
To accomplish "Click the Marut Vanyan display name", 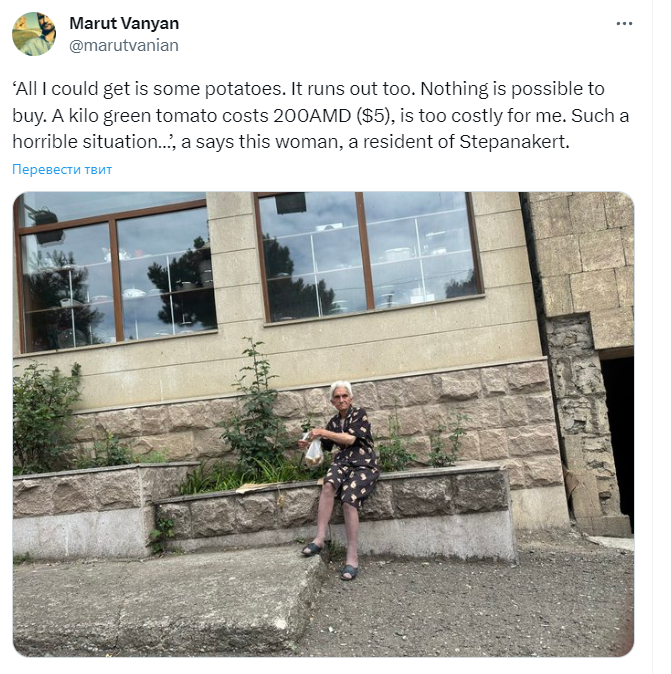I will pos(124,23).
